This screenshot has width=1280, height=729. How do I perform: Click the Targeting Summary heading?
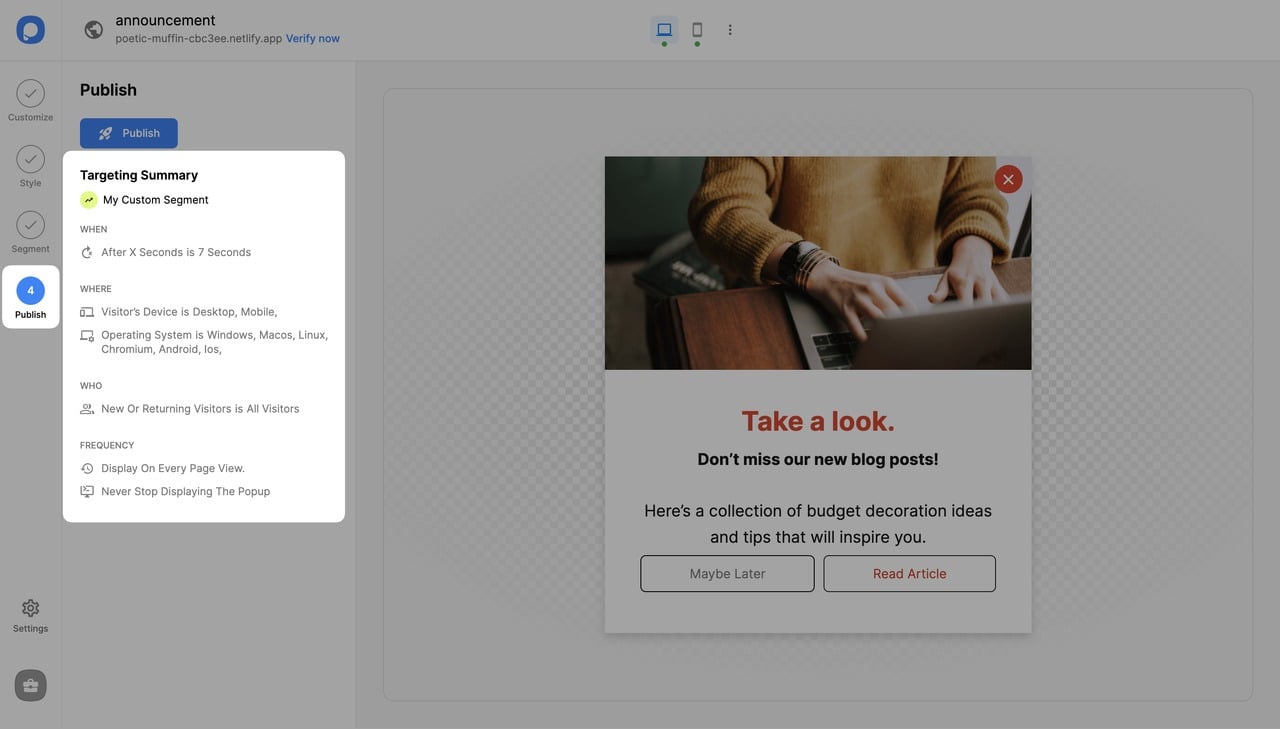click(139, 175)
